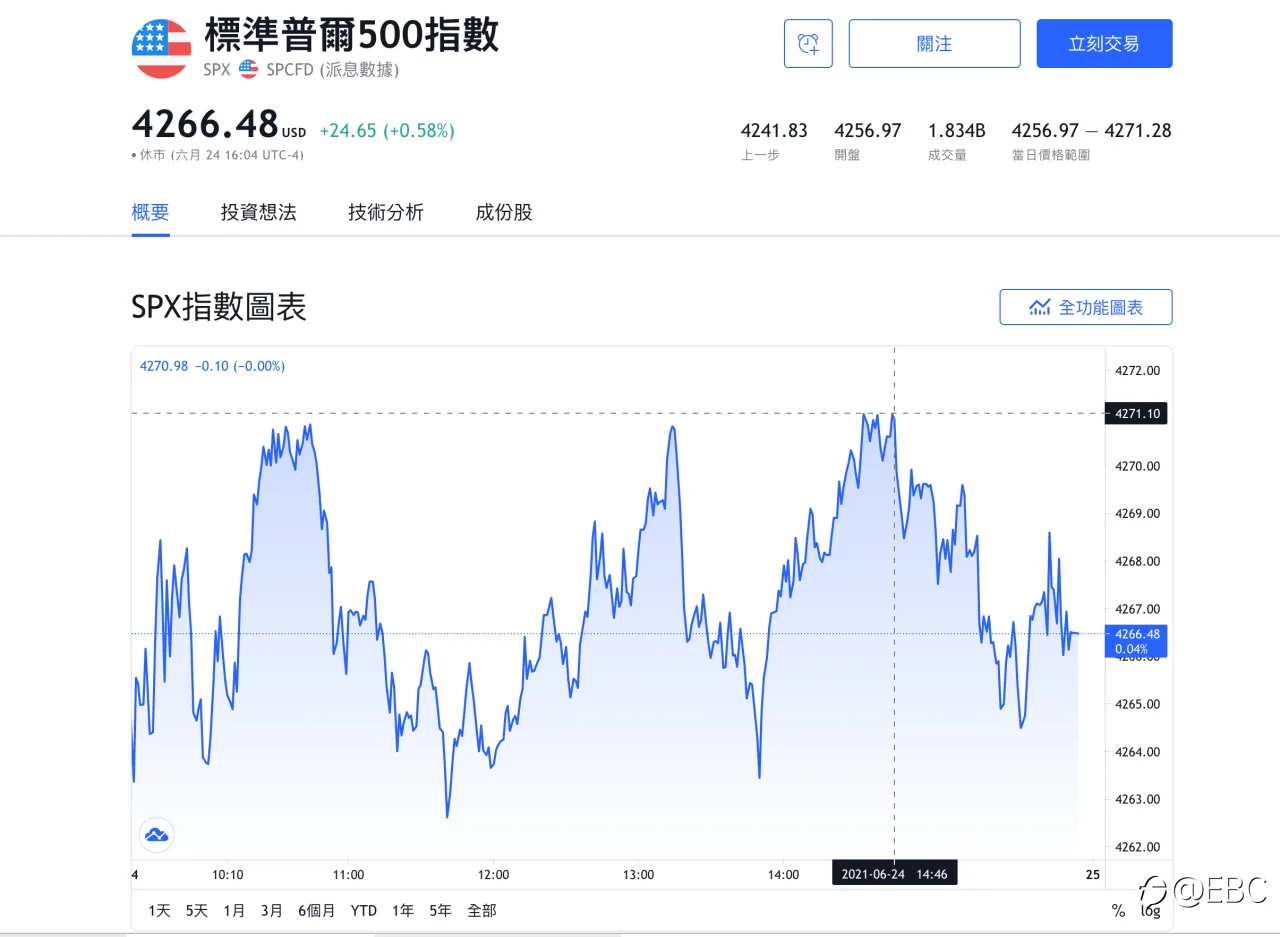Click the alert clock icon button

point(808,44)
